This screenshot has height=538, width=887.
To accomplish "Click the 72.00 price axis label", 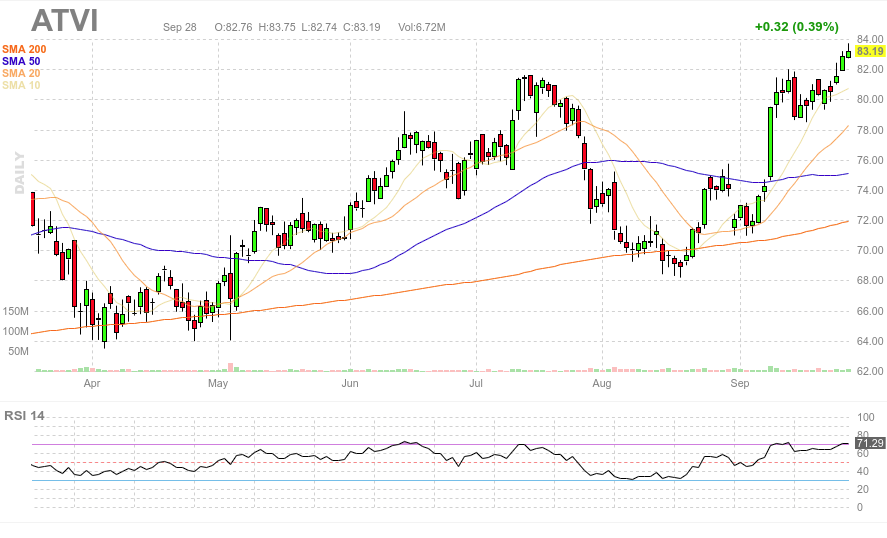I will pyautogui.click(x=870, y=220).
